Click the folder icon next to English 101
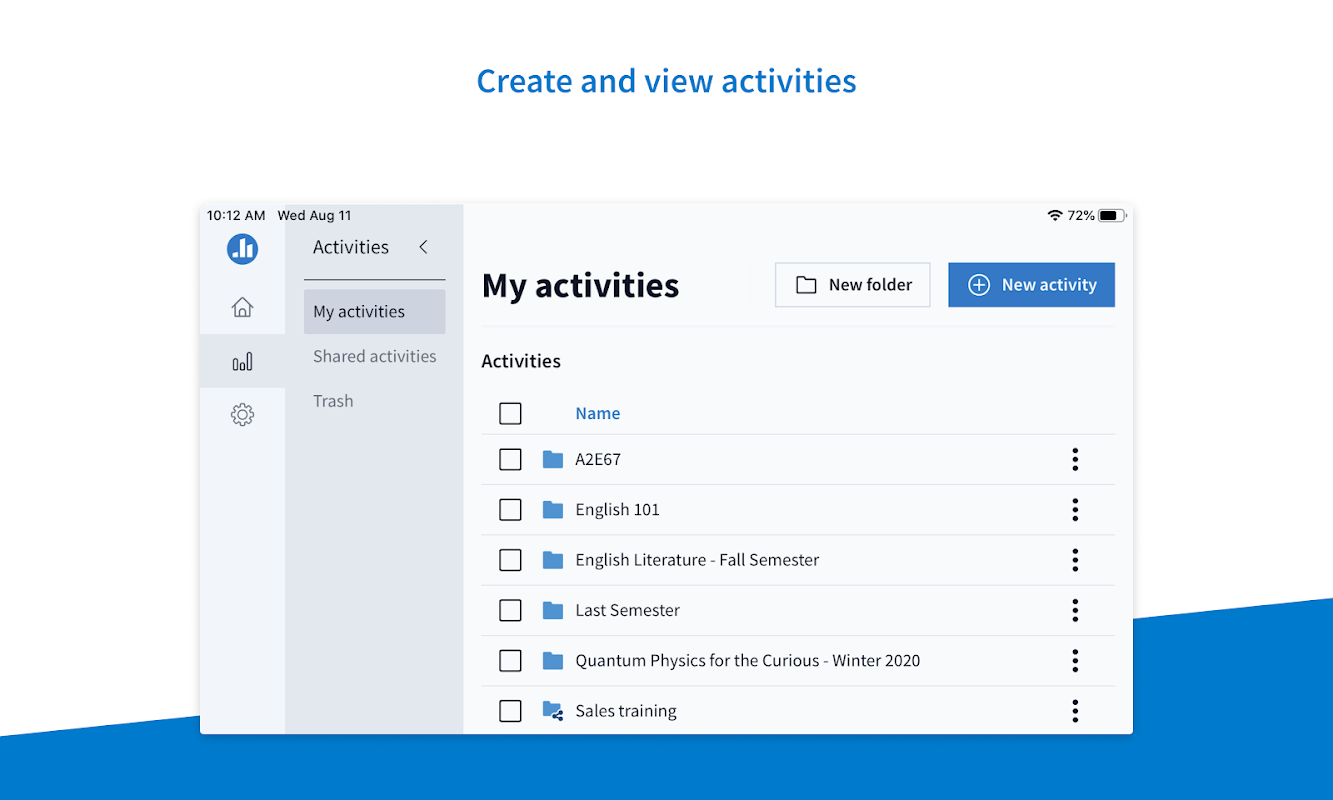This screenshot has width=1333, height=800. pos(553,510)
